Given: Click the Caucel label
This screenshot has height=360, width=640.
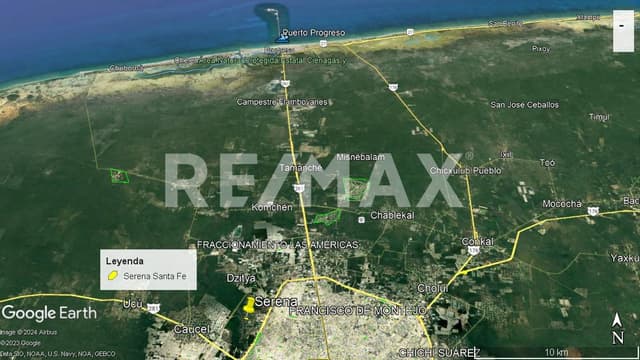Looking at the screenshot, I should pos(191,329).
